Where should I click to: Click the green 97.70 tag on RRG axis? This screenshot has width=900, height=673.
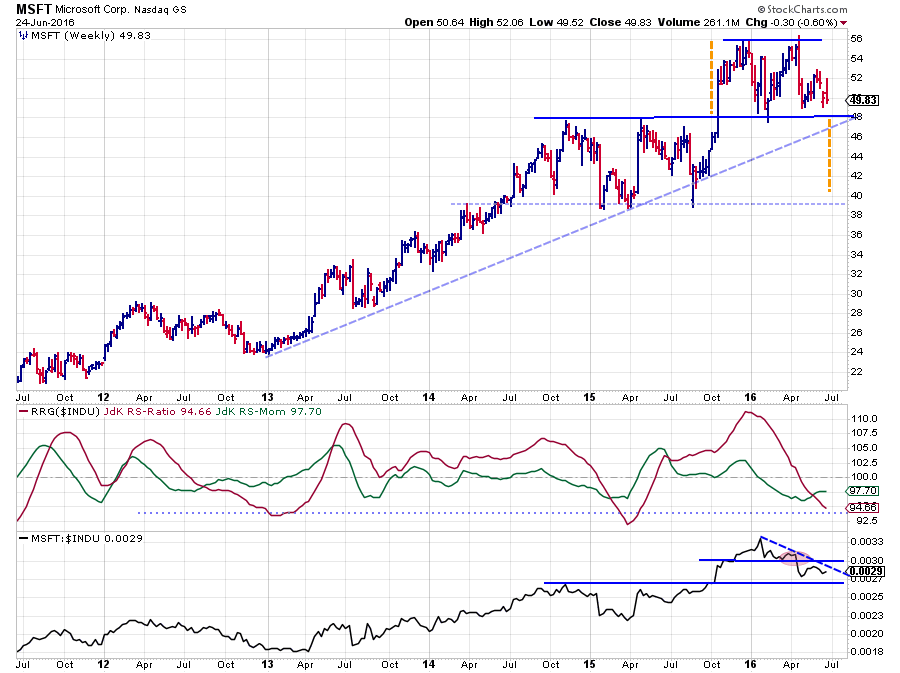(x=862, y=491)
